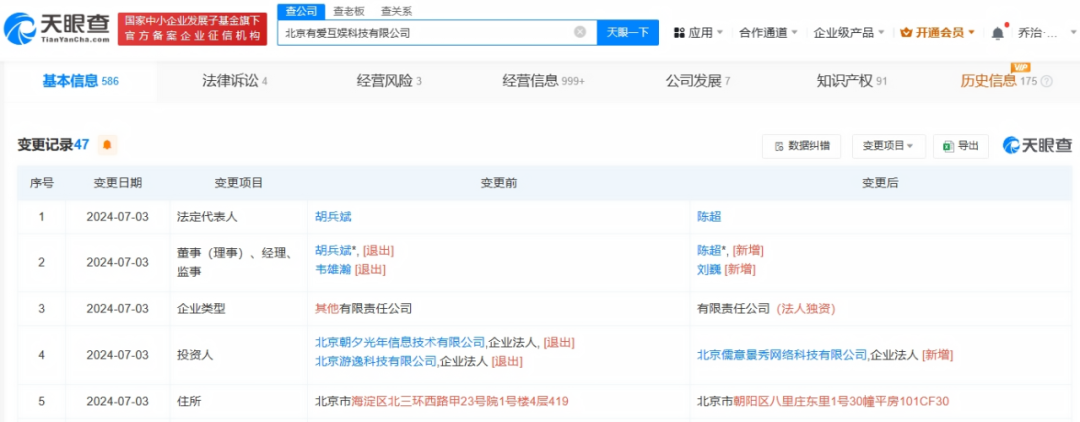Click 开通会员 membership button
The image size is (1080, 422).
pyautogui.click(x=937, y=32)
